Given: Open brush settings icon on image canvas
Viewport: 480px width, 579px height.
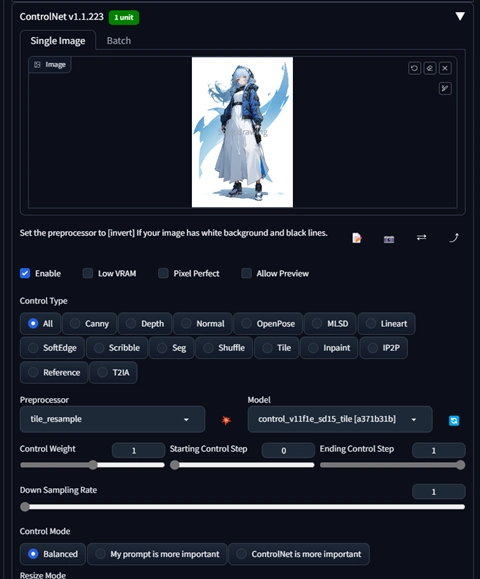Looking at the screenshot, I should click(x=445, y=89).
